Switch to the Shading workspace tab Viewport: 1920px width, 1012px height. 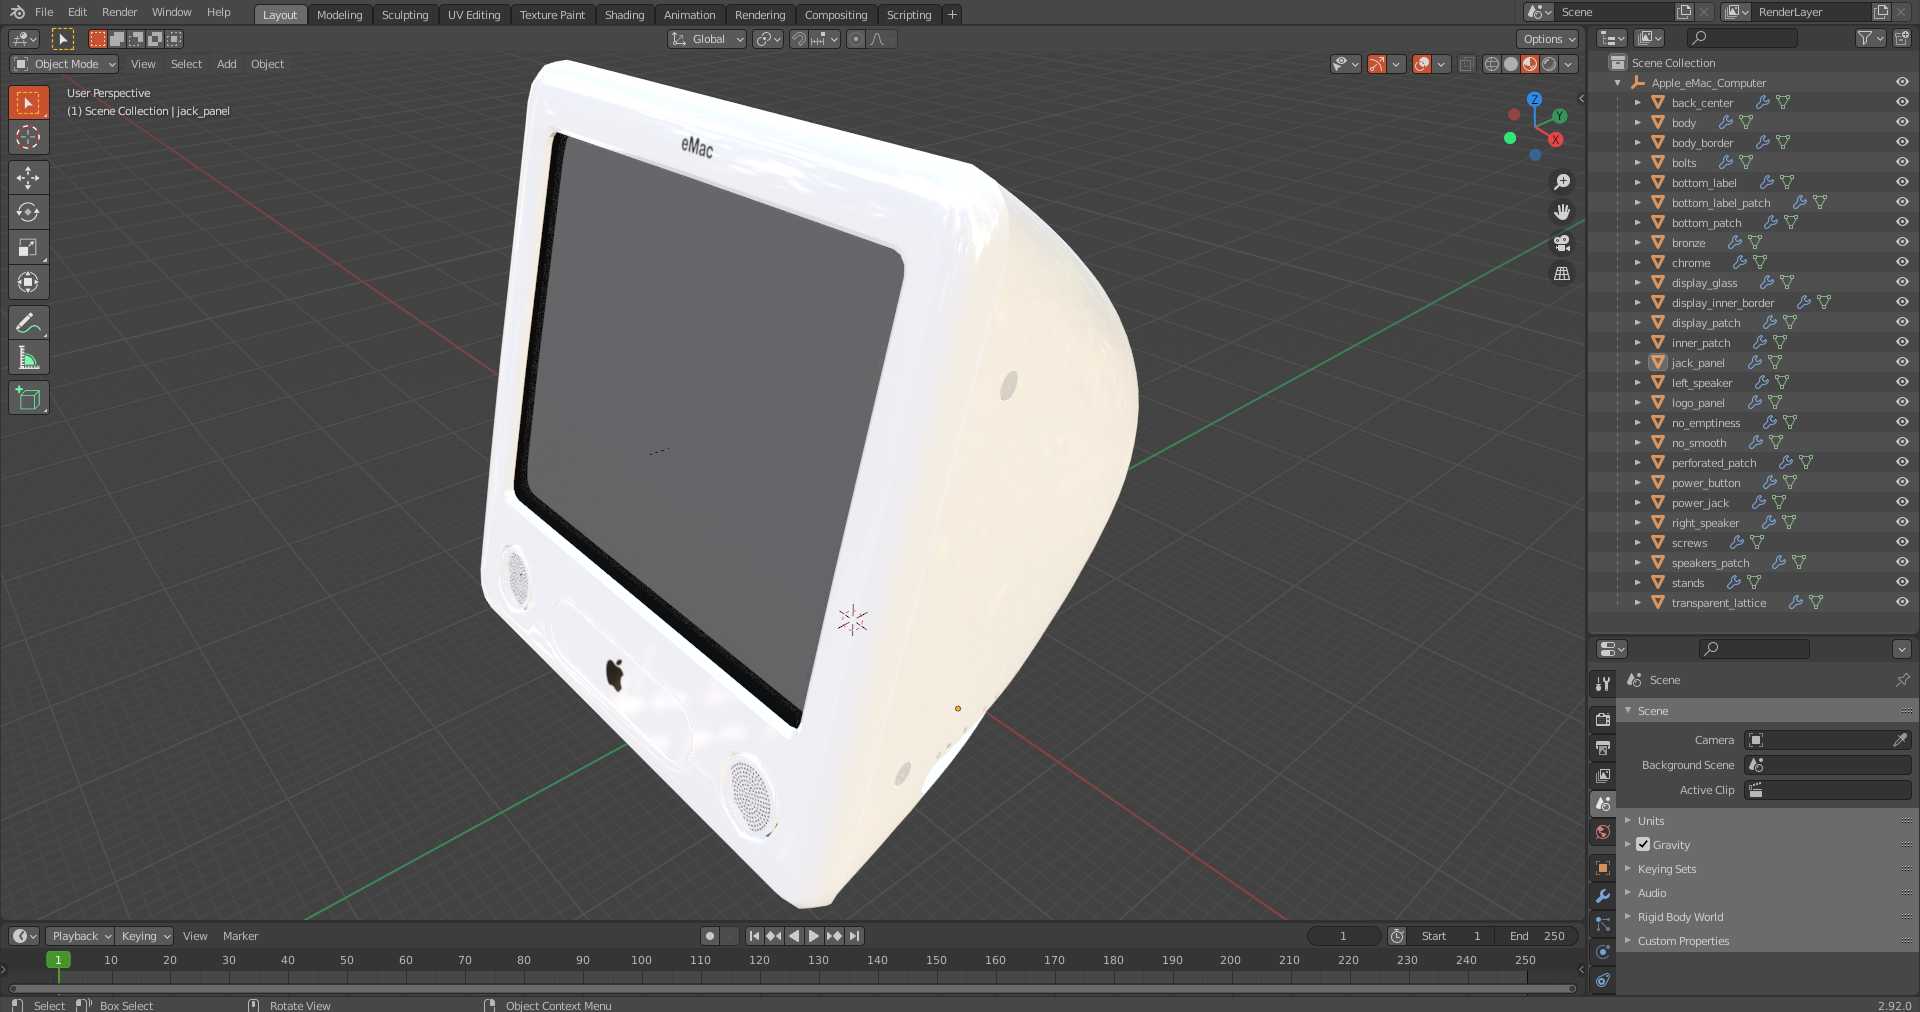coord(624,15)
